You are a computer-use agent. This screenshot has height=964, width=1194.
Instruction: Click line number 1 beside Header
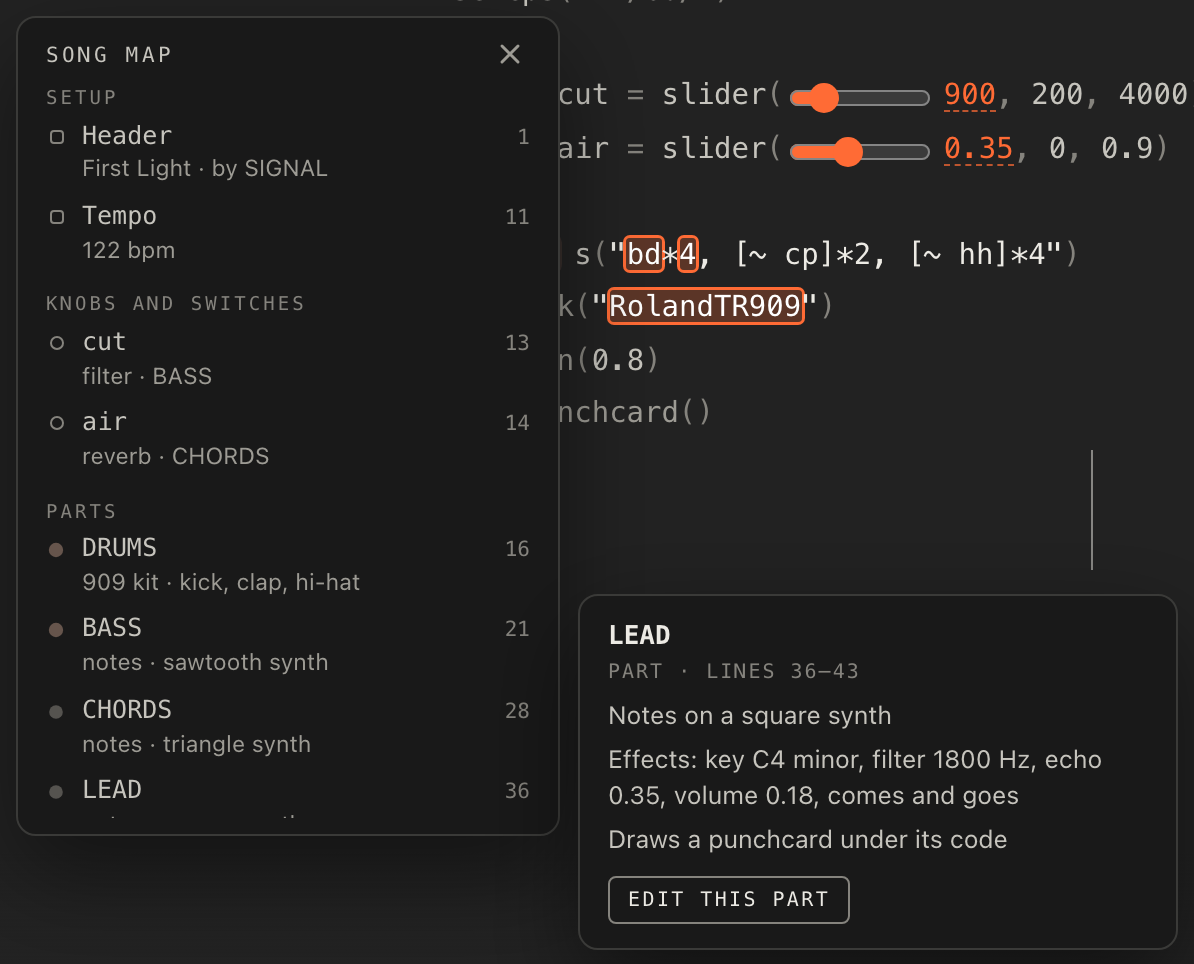click(x=523, y=137)
